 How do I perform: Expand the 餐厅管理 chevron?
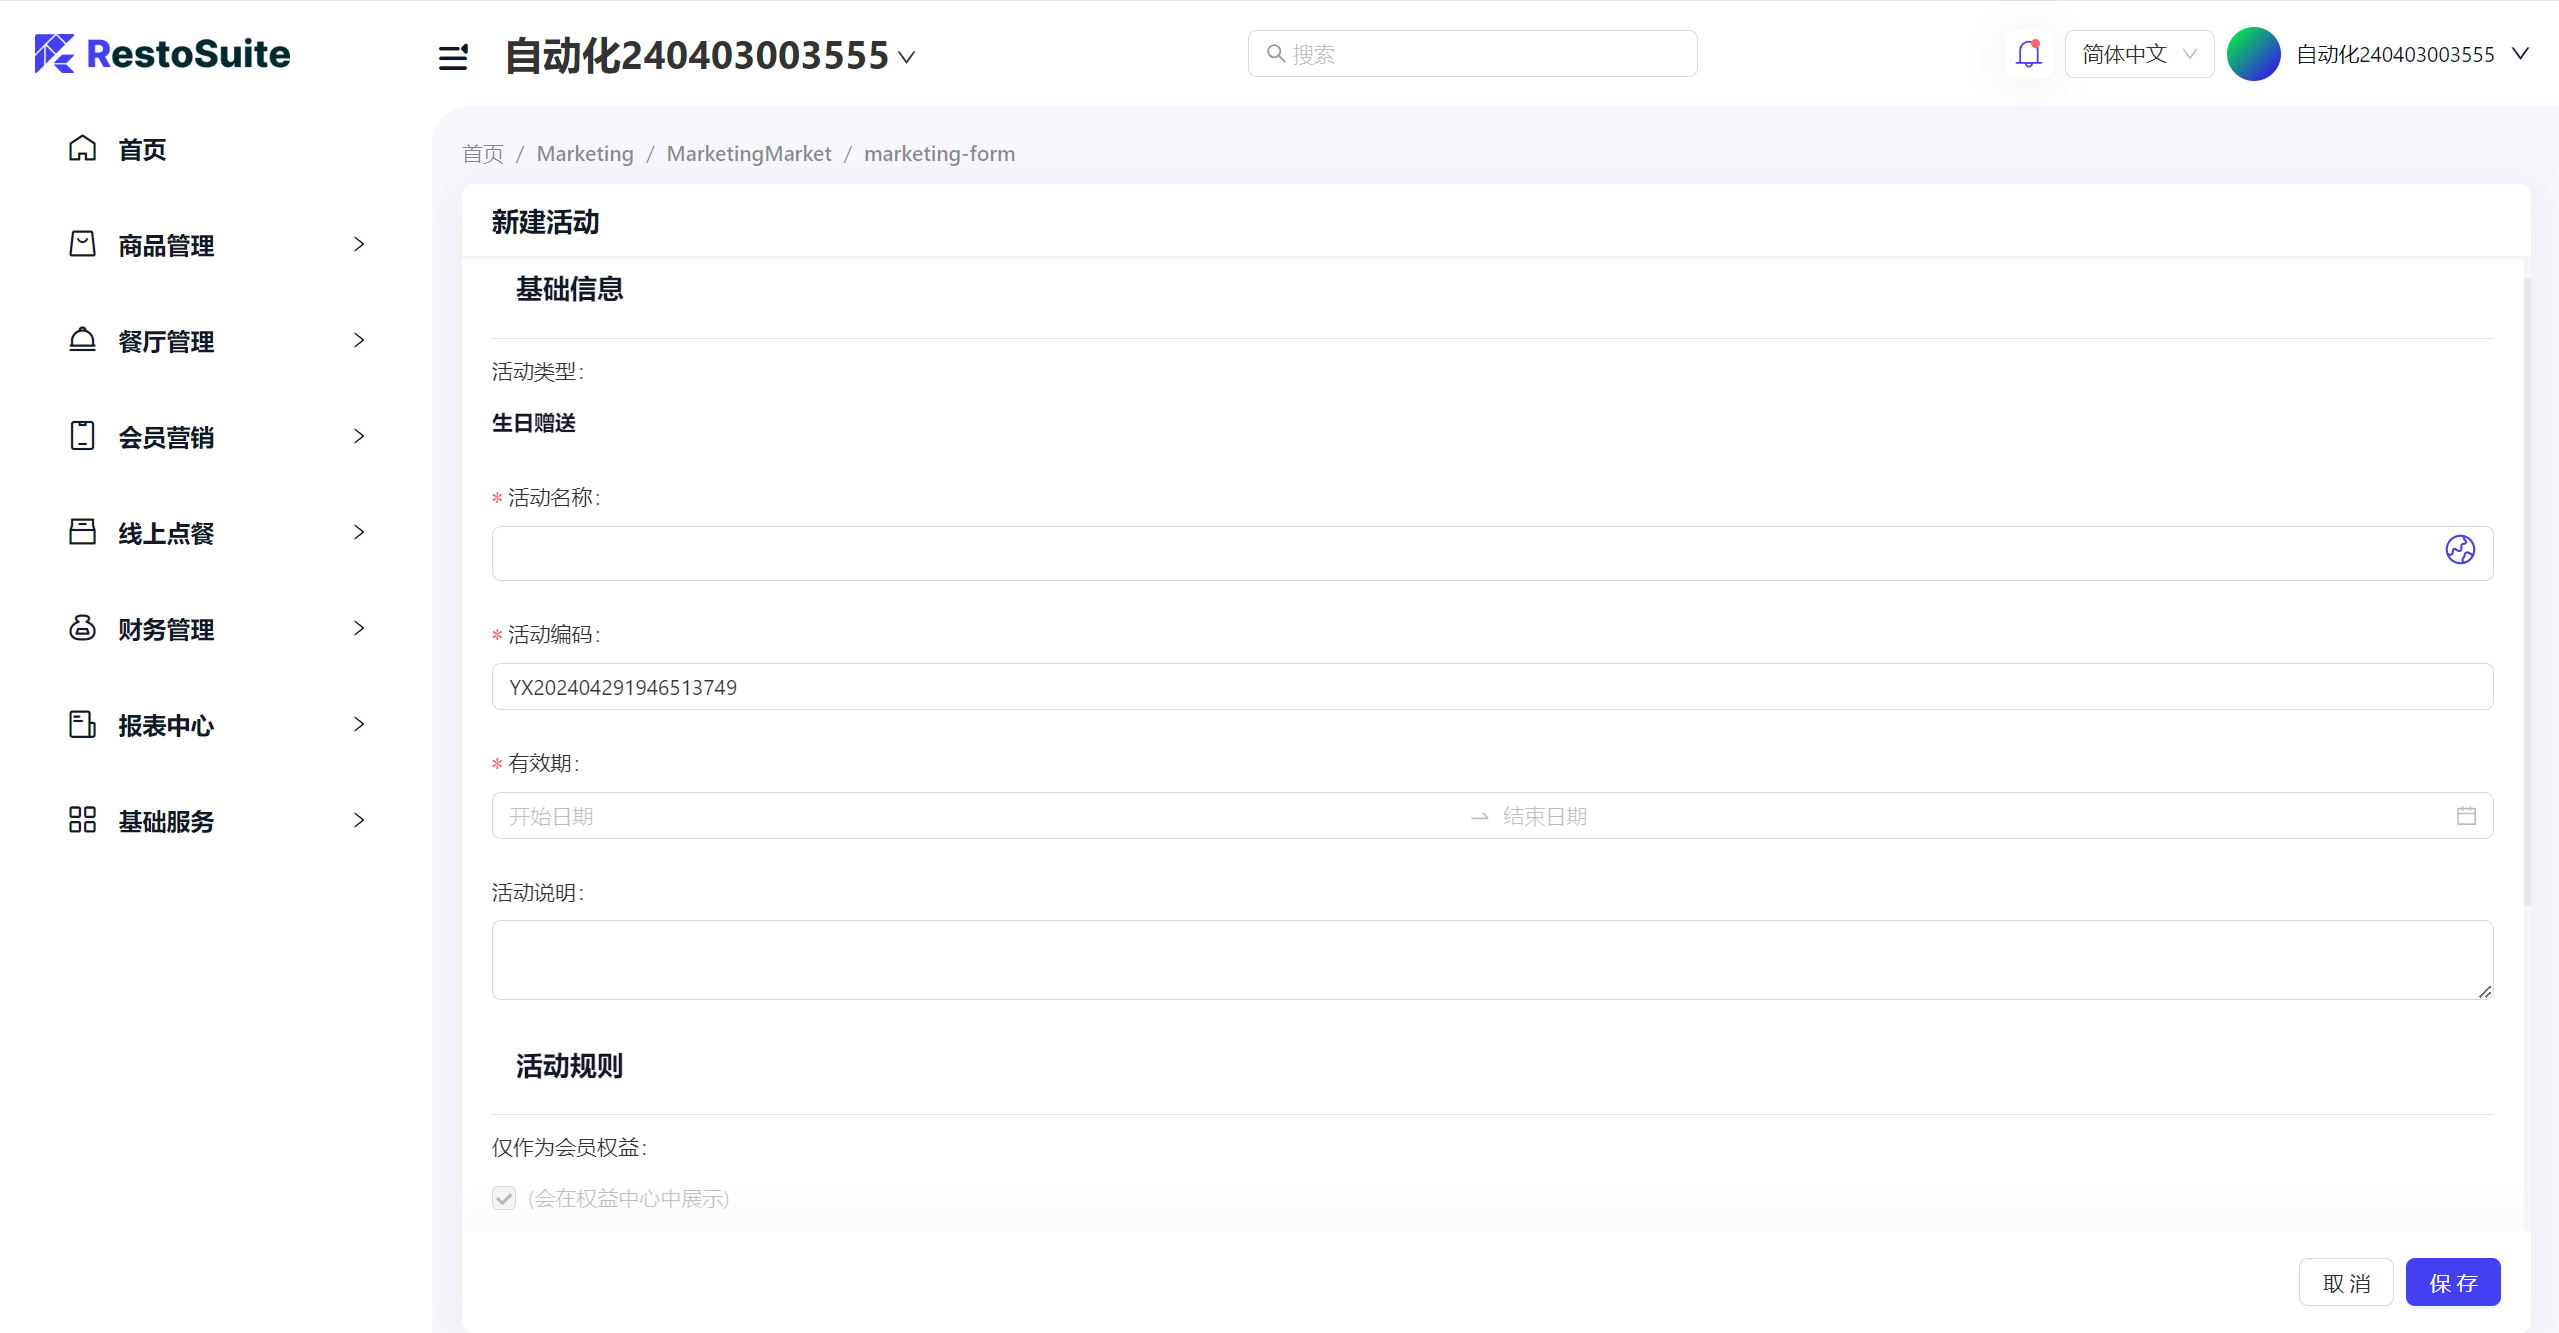click(x=359, y=340)
